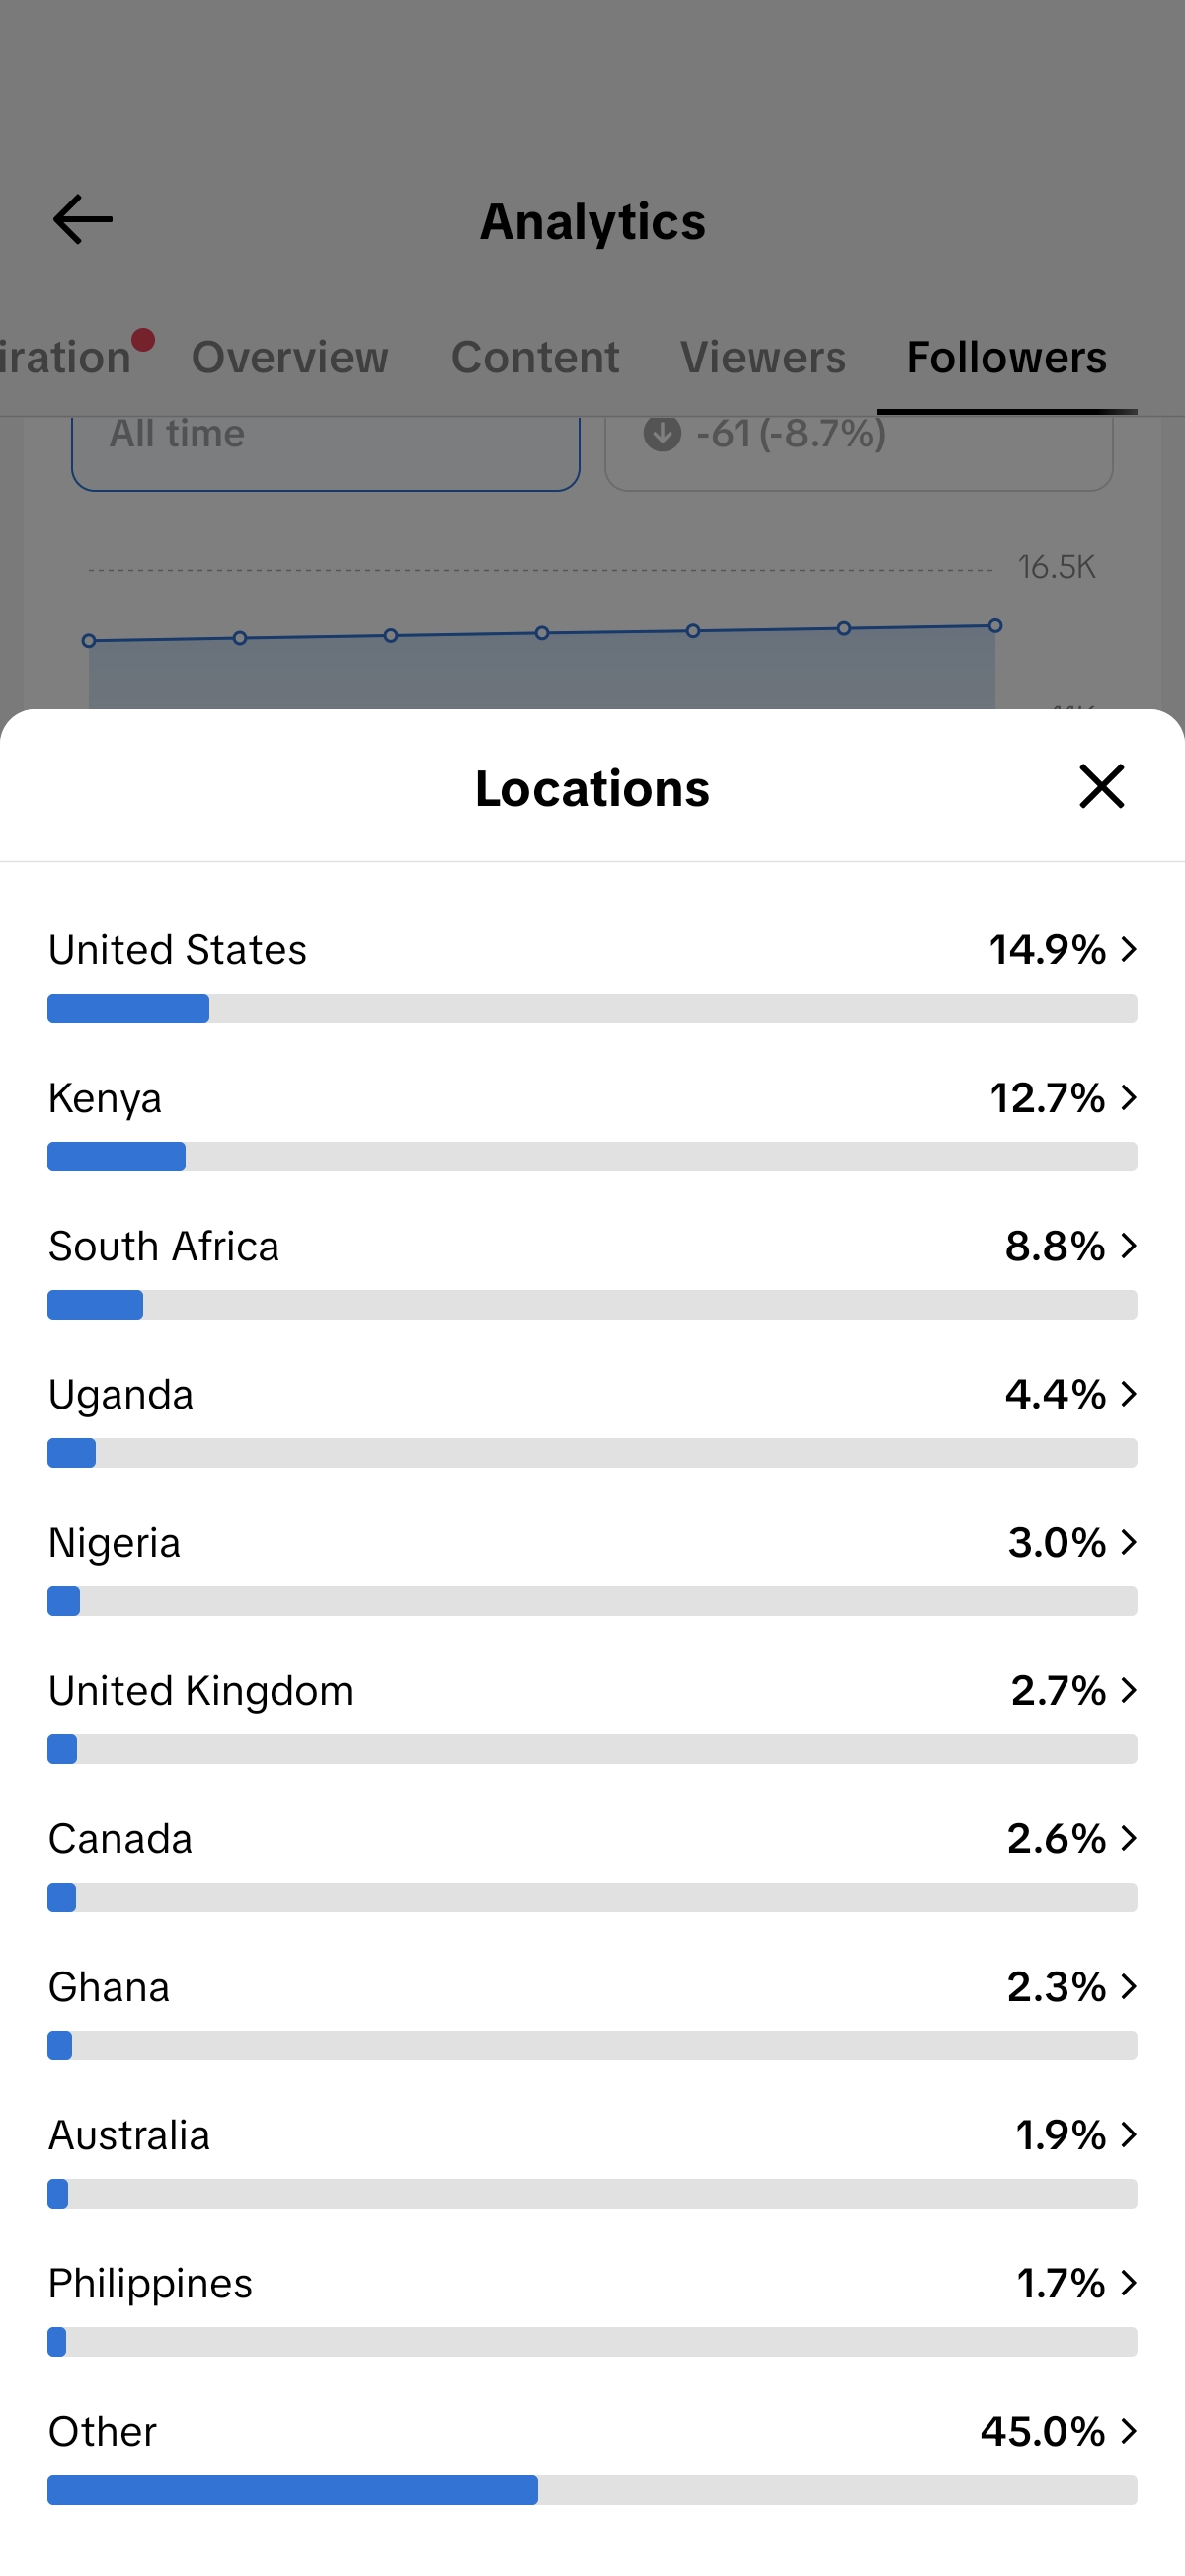Select the Followers tab
This screenshot has width=1185, height=2576.
coord(1007,357)
